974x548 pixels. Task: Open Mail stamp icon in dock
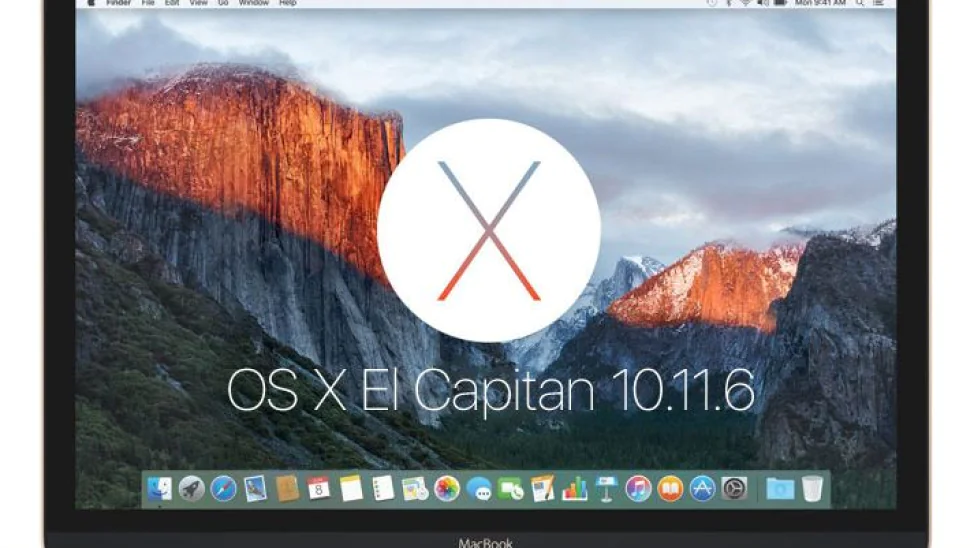coord(255,489)
